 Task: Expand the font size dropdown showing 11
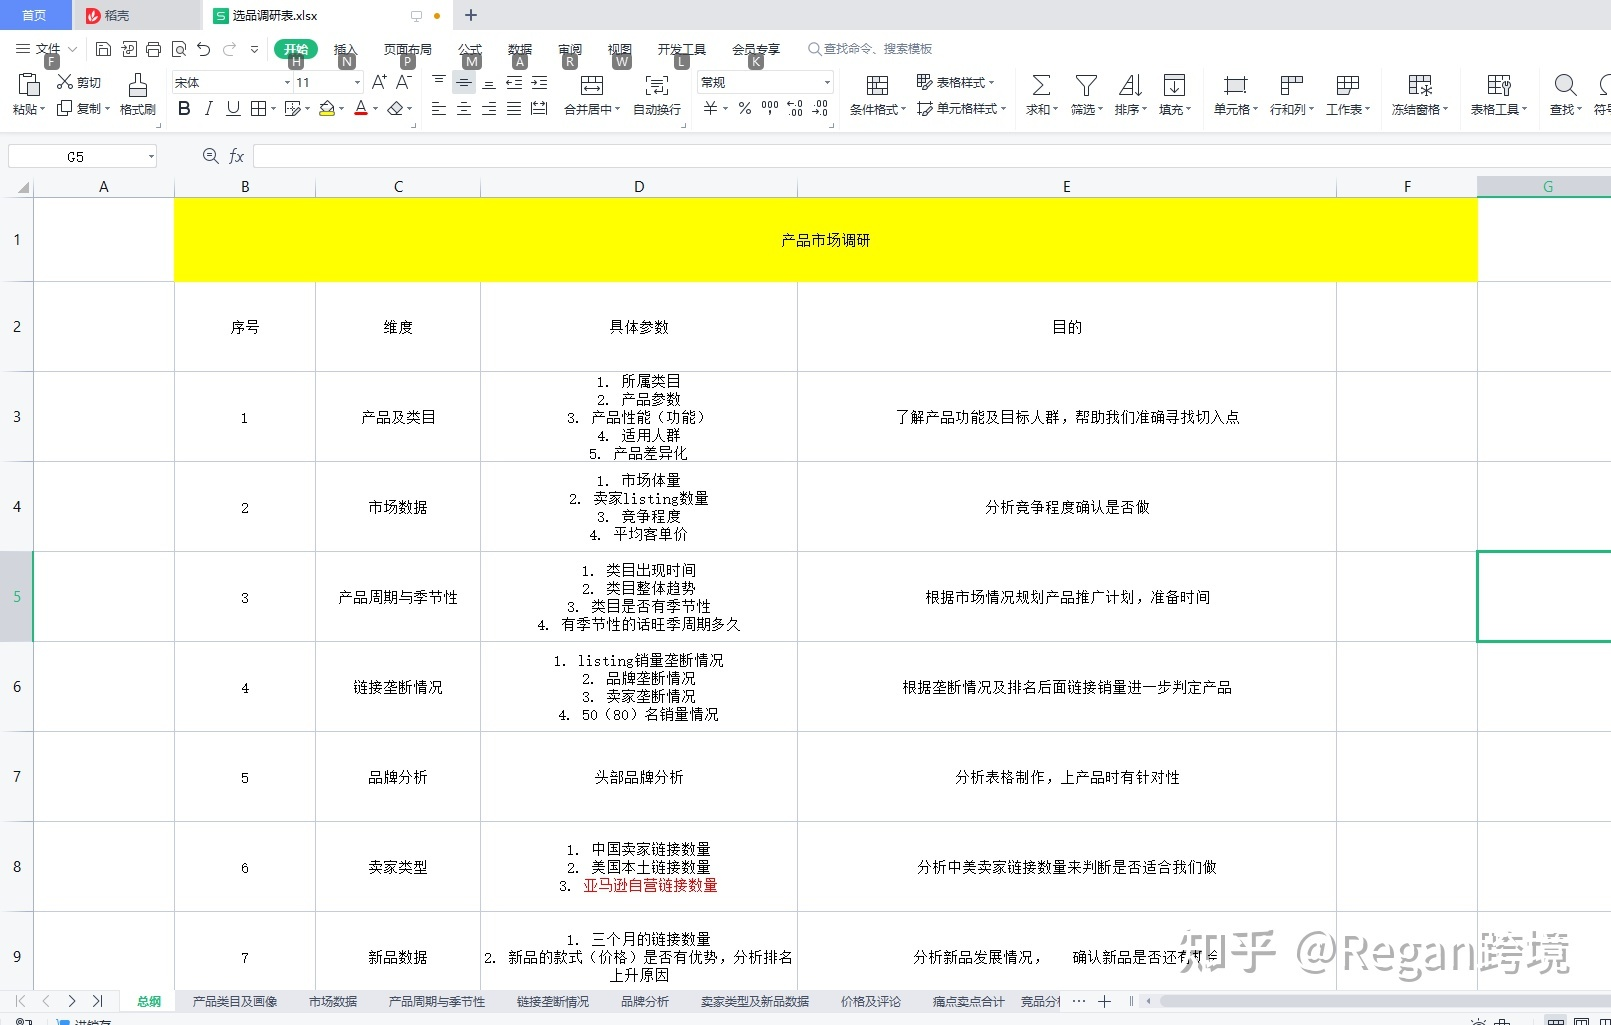357,83
